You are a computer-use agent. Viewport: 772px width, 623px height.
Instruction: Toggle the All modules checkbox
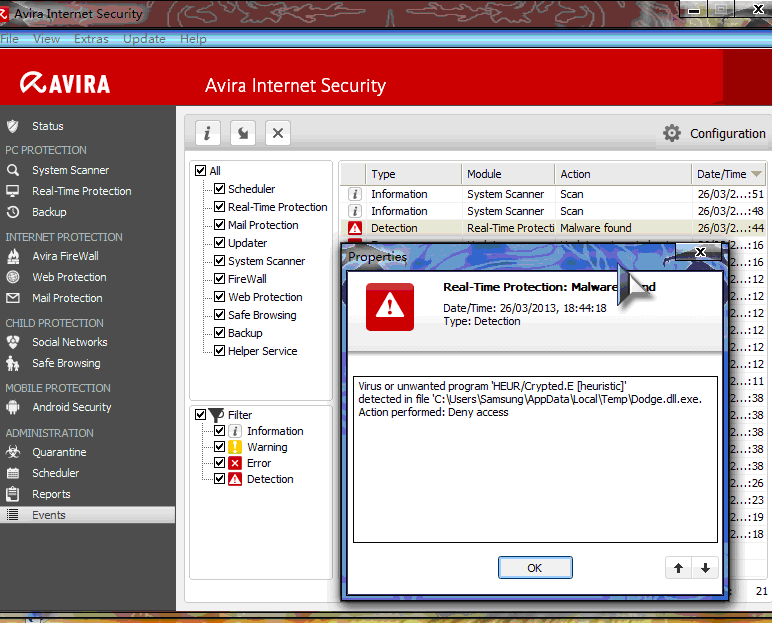200,170
